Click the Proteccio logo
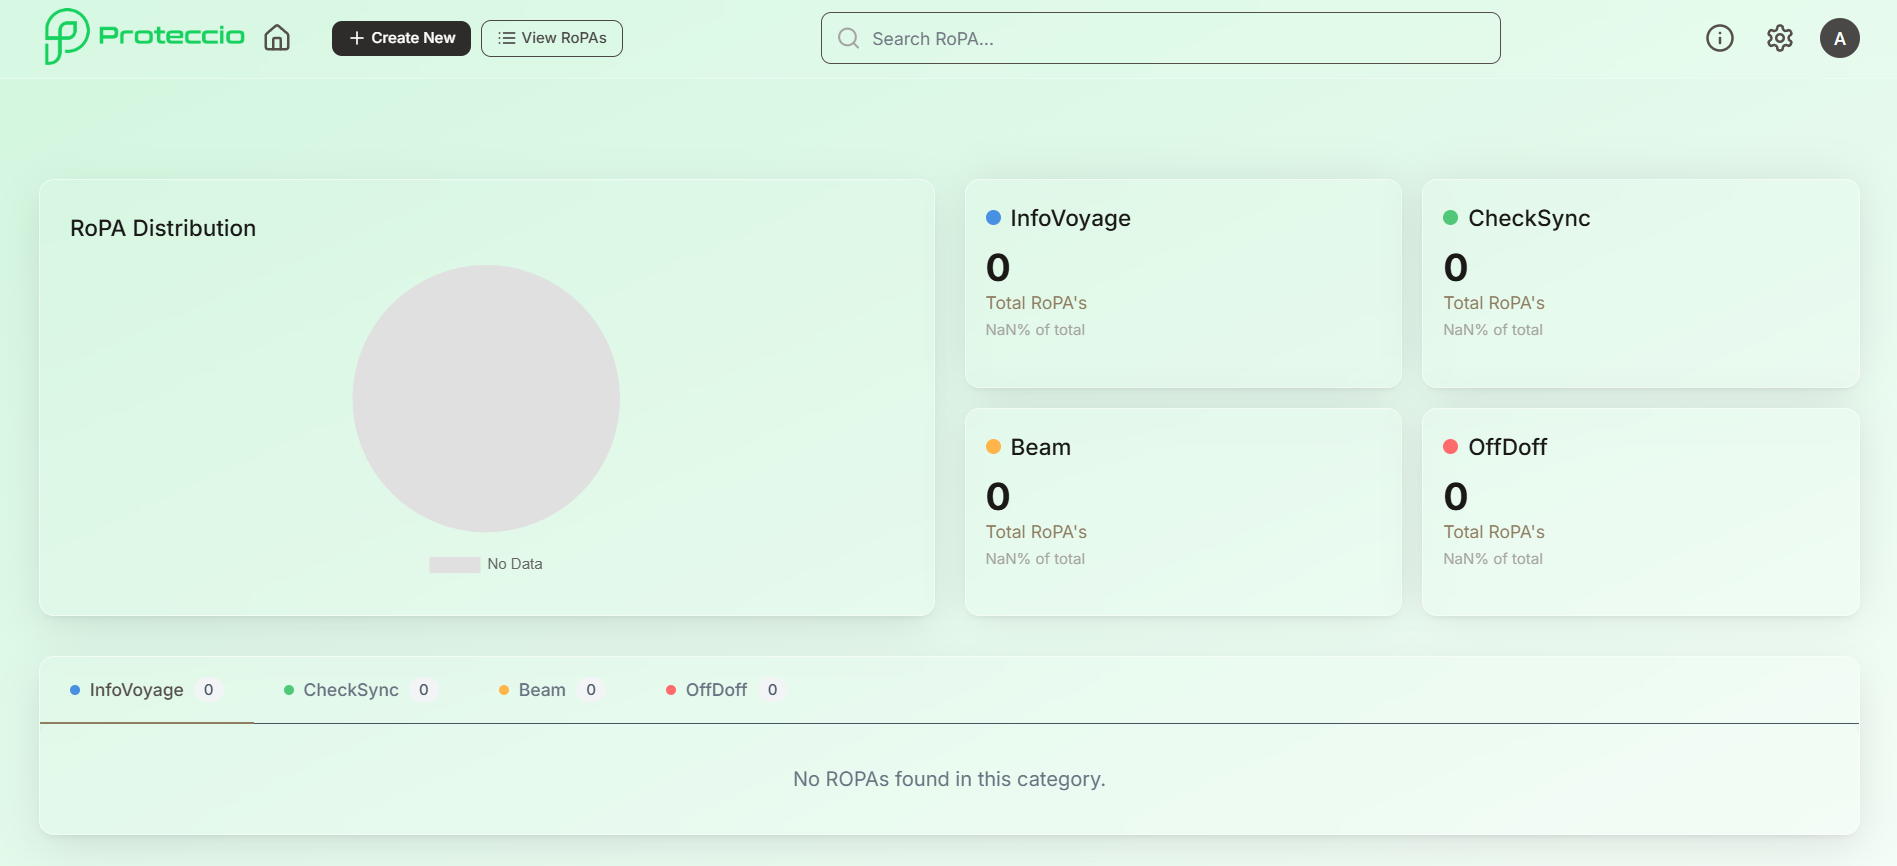The image size is (1897, 866). [x=144, y=37]
